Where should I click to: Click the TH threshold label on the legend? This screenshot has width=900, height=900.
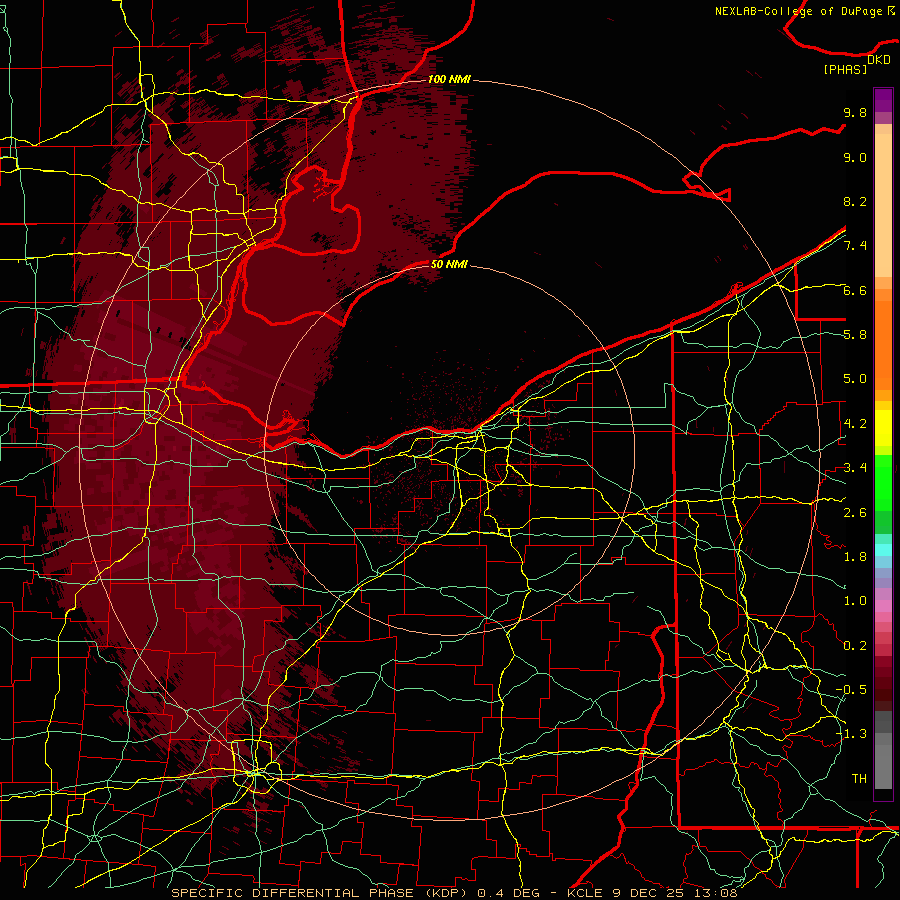click(859, 779)
